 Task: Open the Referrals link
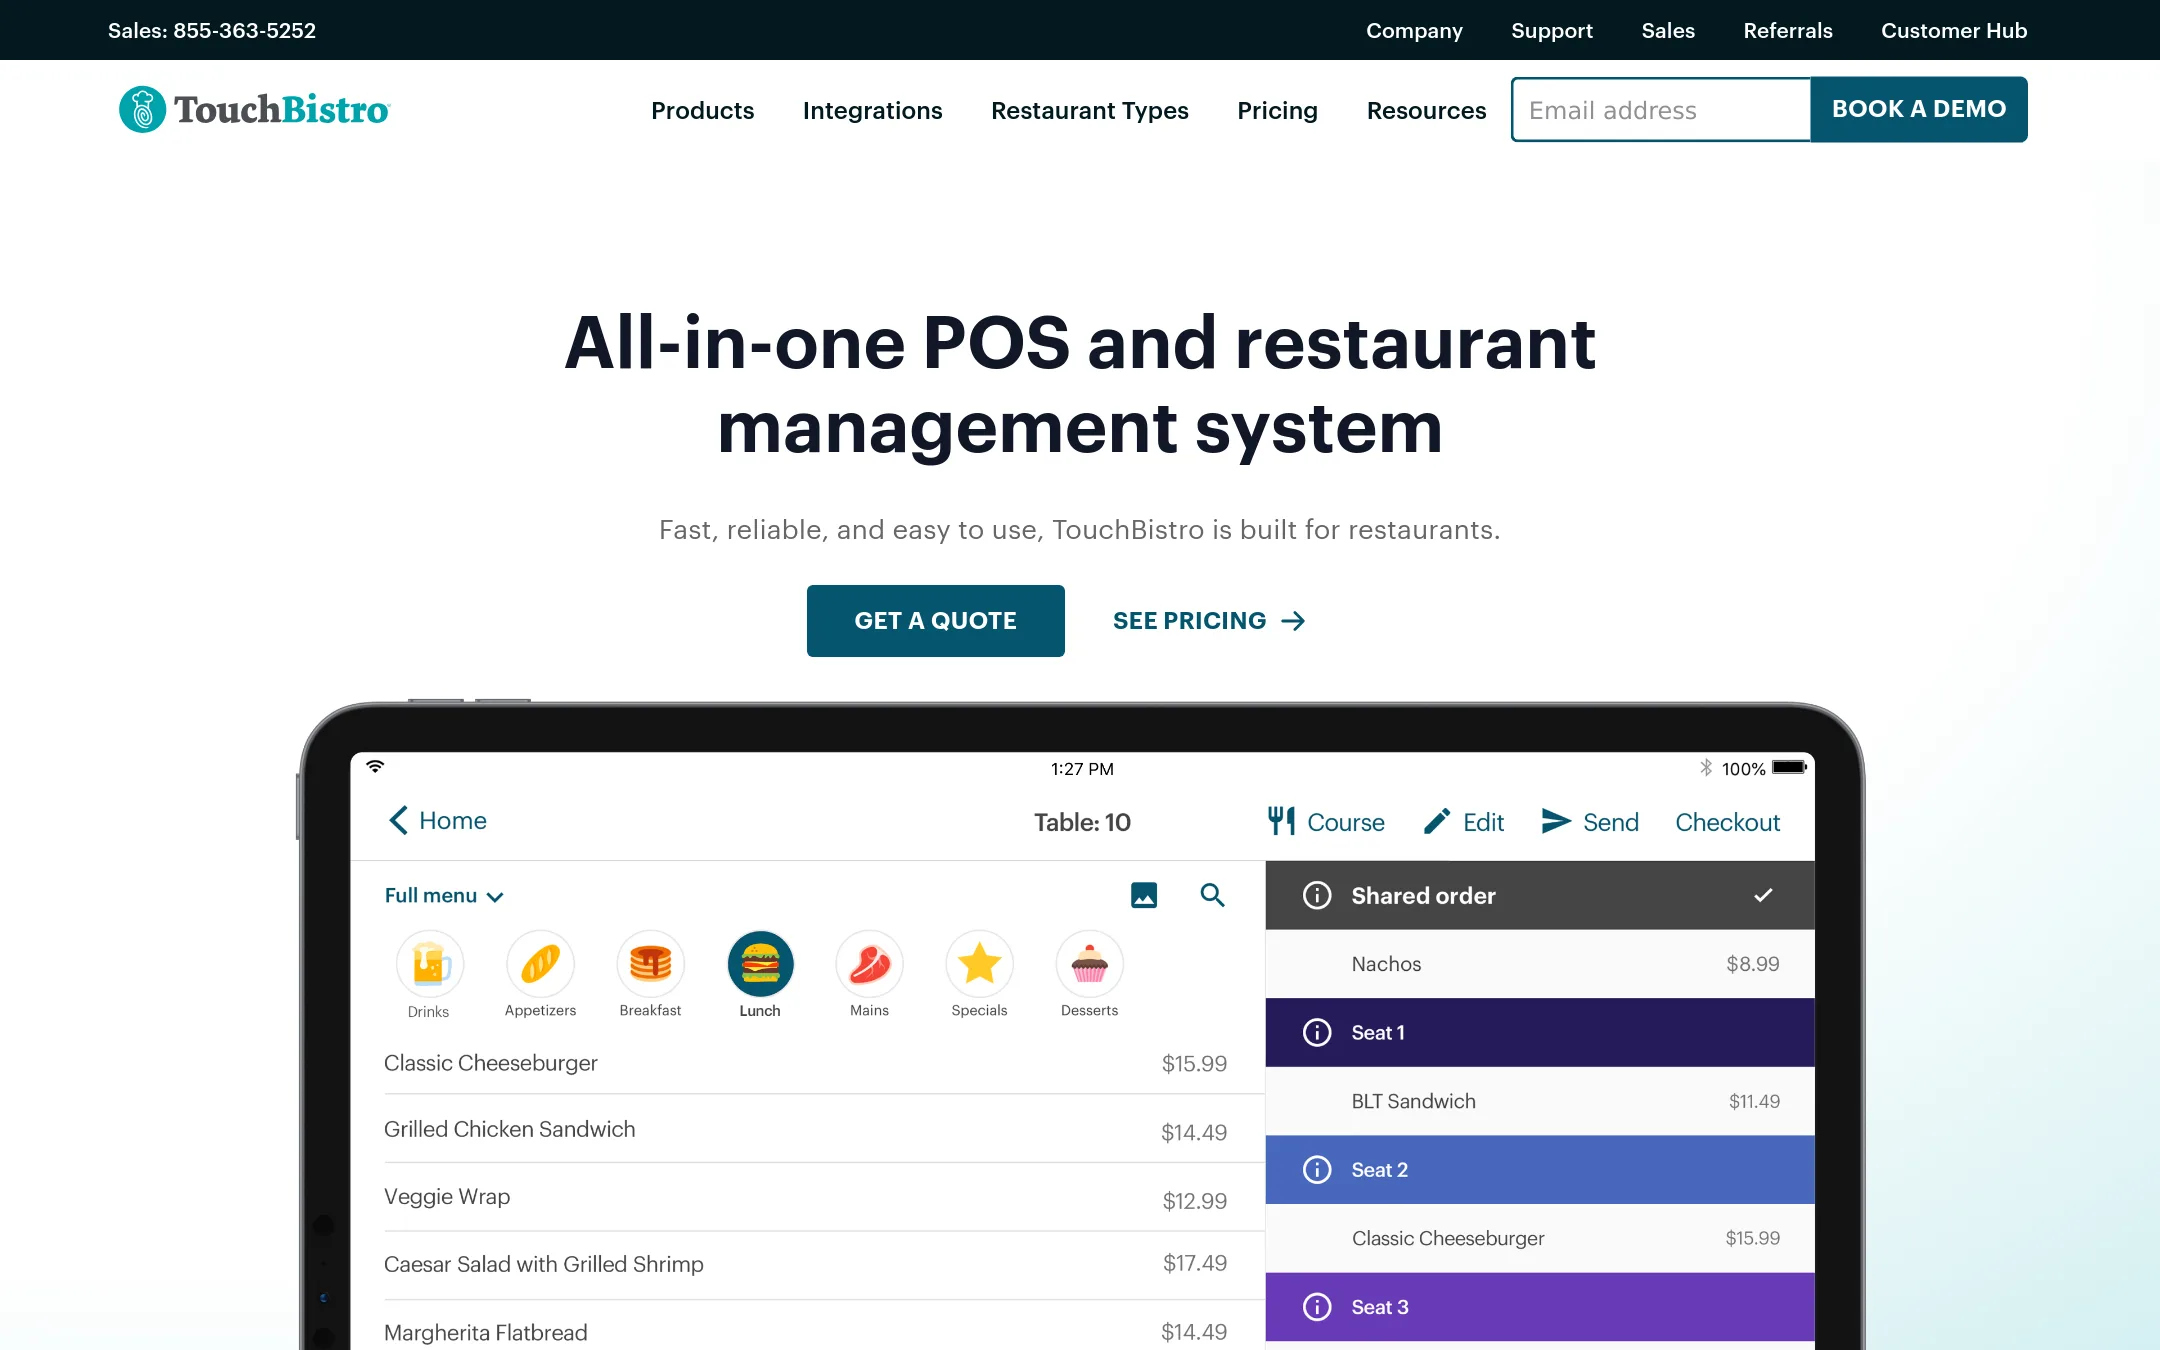point(1787,30)
